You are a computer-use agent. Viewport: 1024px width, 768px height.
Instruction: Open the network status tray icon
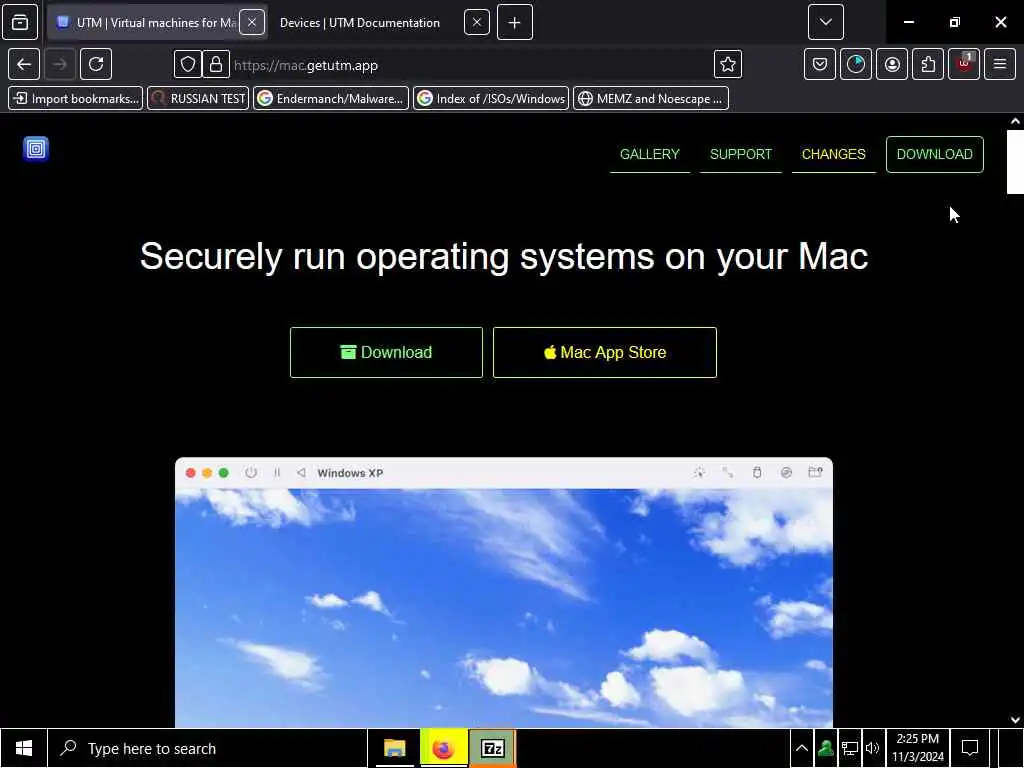849,748
